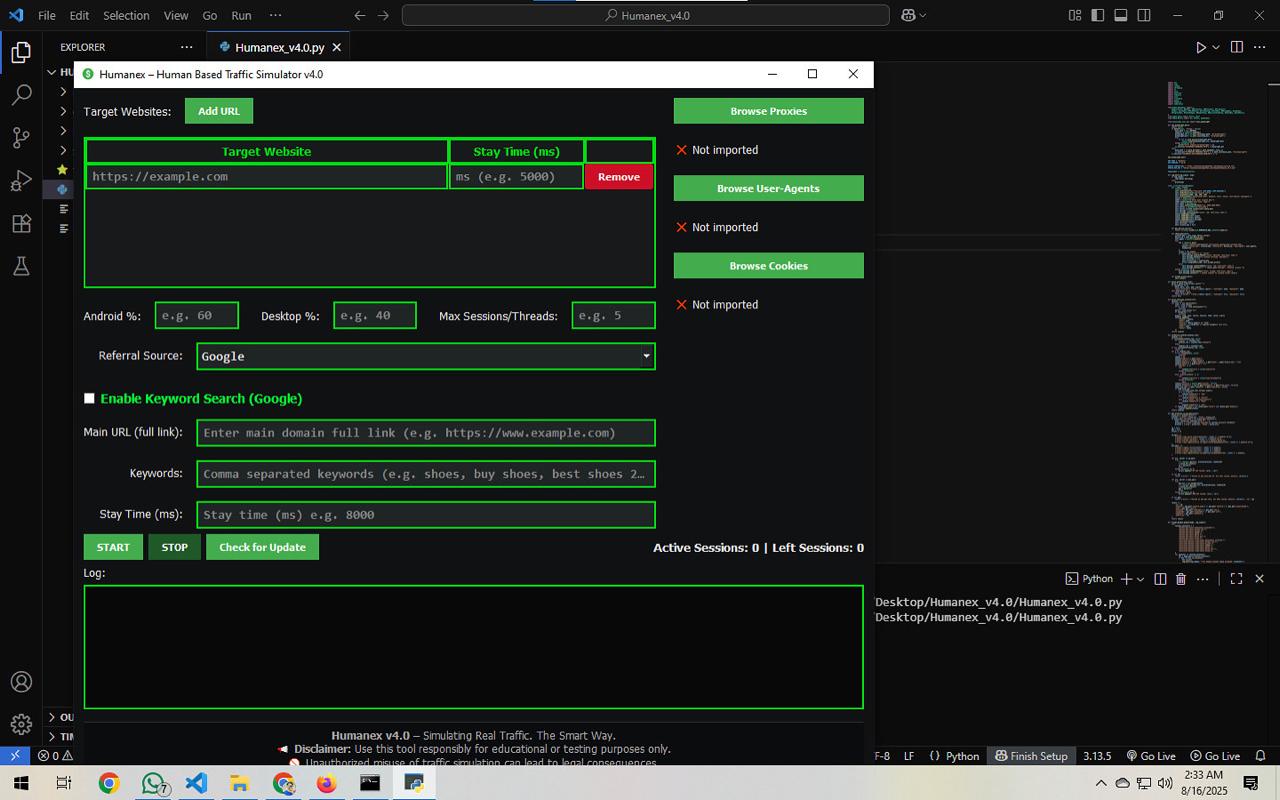Open the Testing flask icon in sidebar
Viewport: 1280px width, 800px height.
pyautogui.click(x=22, y=266)
